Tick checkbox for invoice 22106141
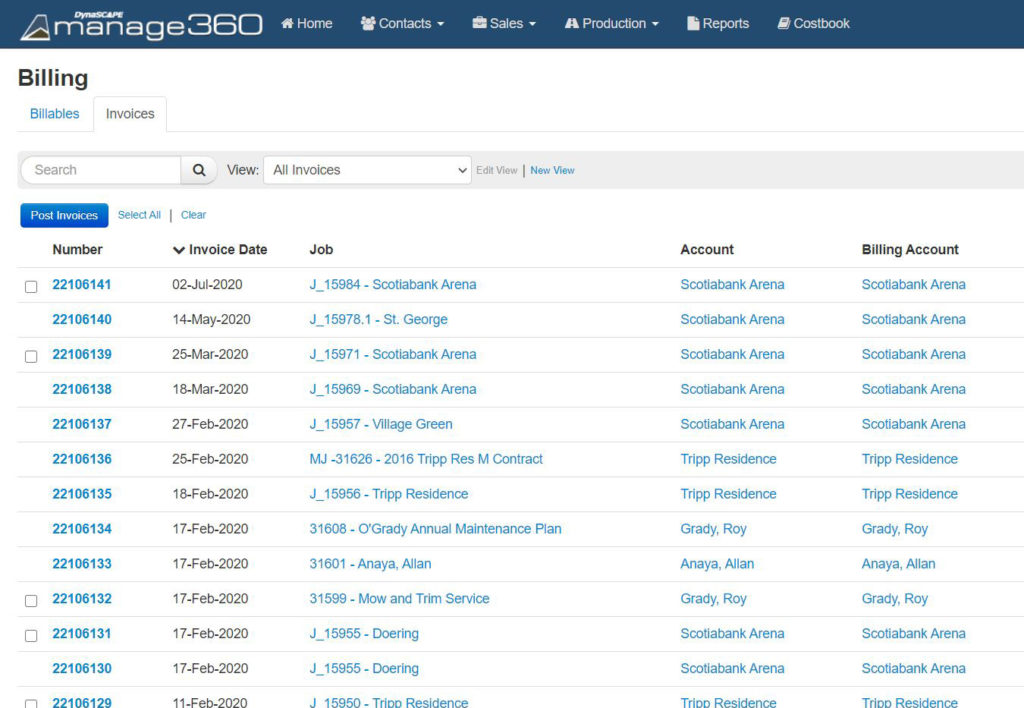 31,287
